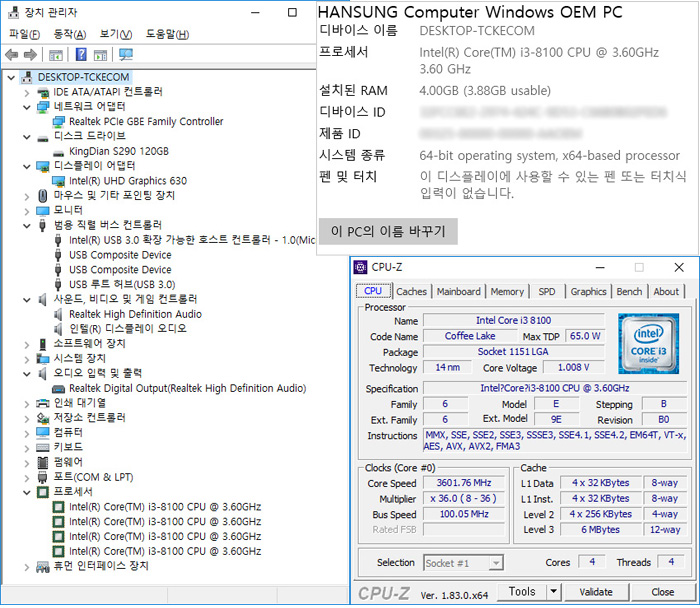Collapse the 범용 직렬 버스 컨트롤러 node
This screenshot has width=700, height=608.
(27, 226)
